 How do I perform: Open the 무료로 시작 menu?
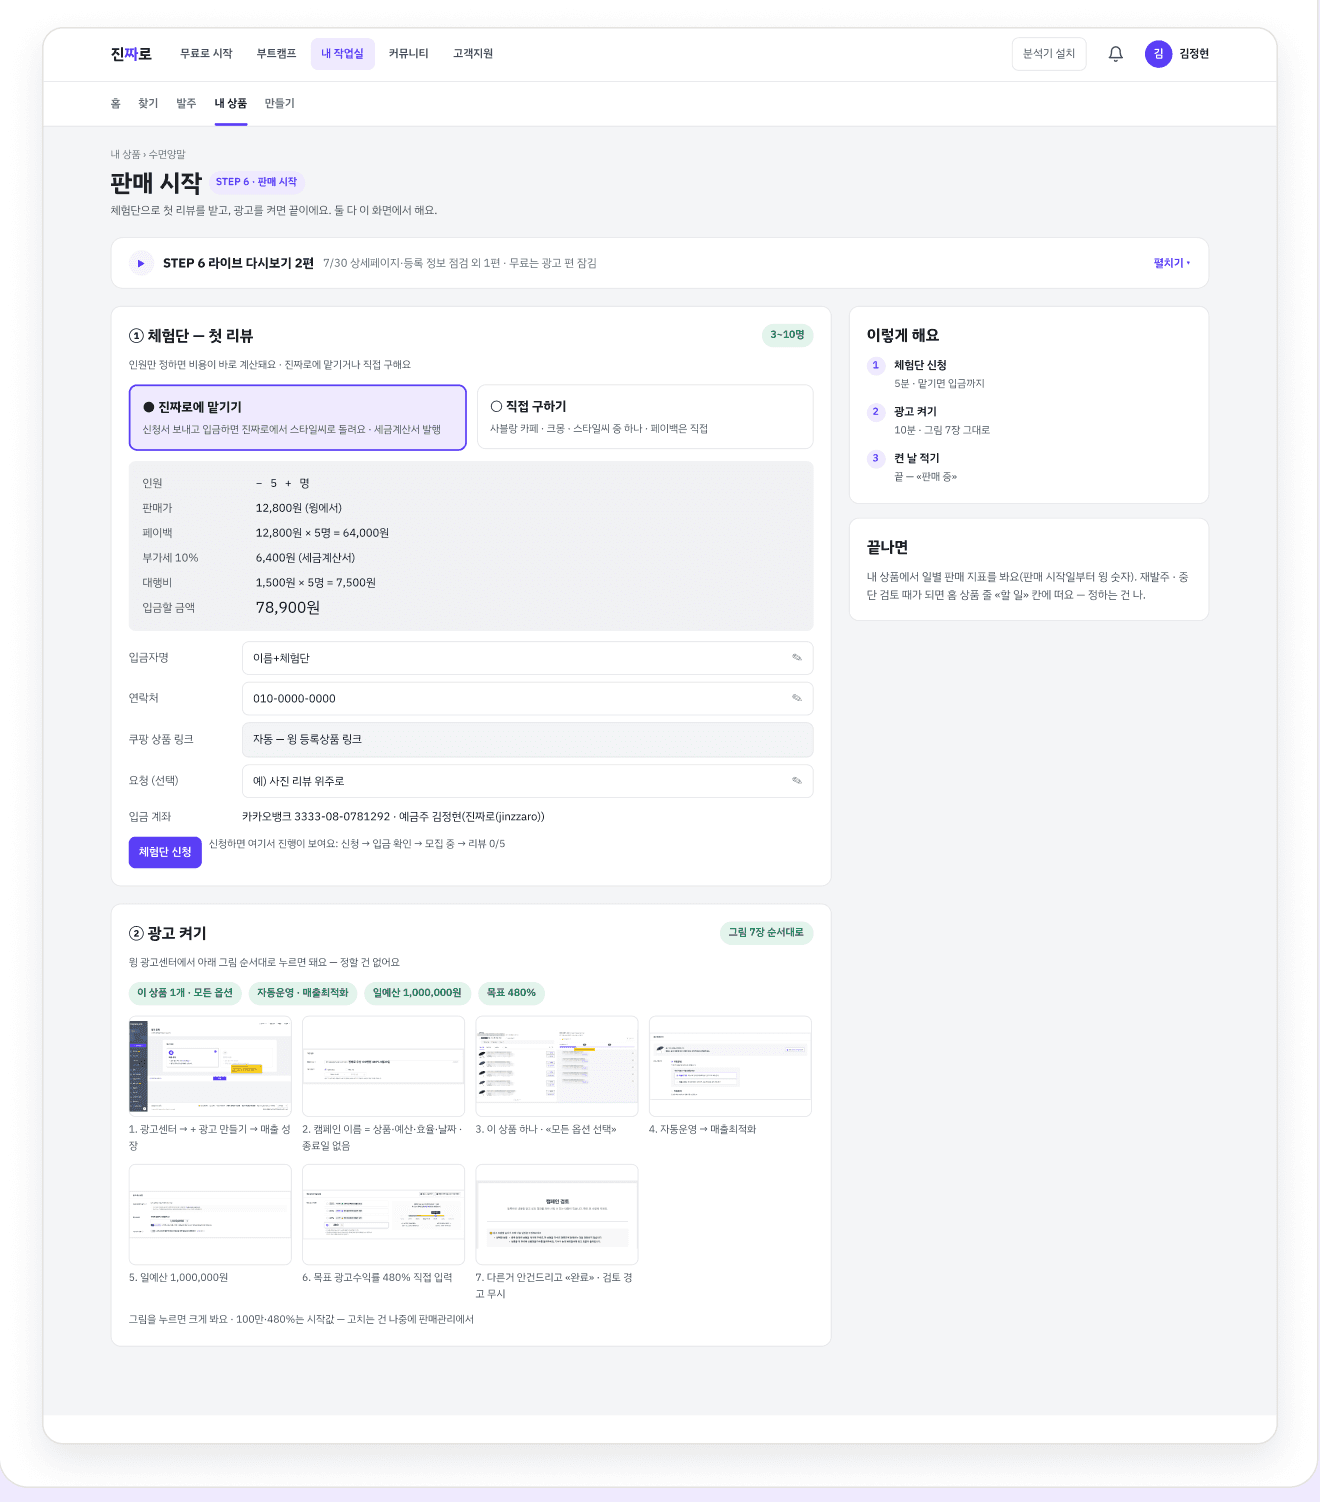tap(206, 54)
